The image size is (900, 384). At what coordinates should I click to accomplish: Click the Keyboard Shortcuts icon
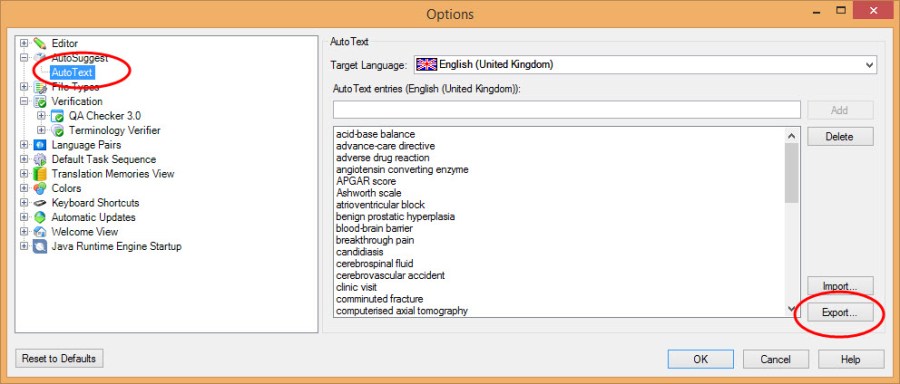(40, 203)
